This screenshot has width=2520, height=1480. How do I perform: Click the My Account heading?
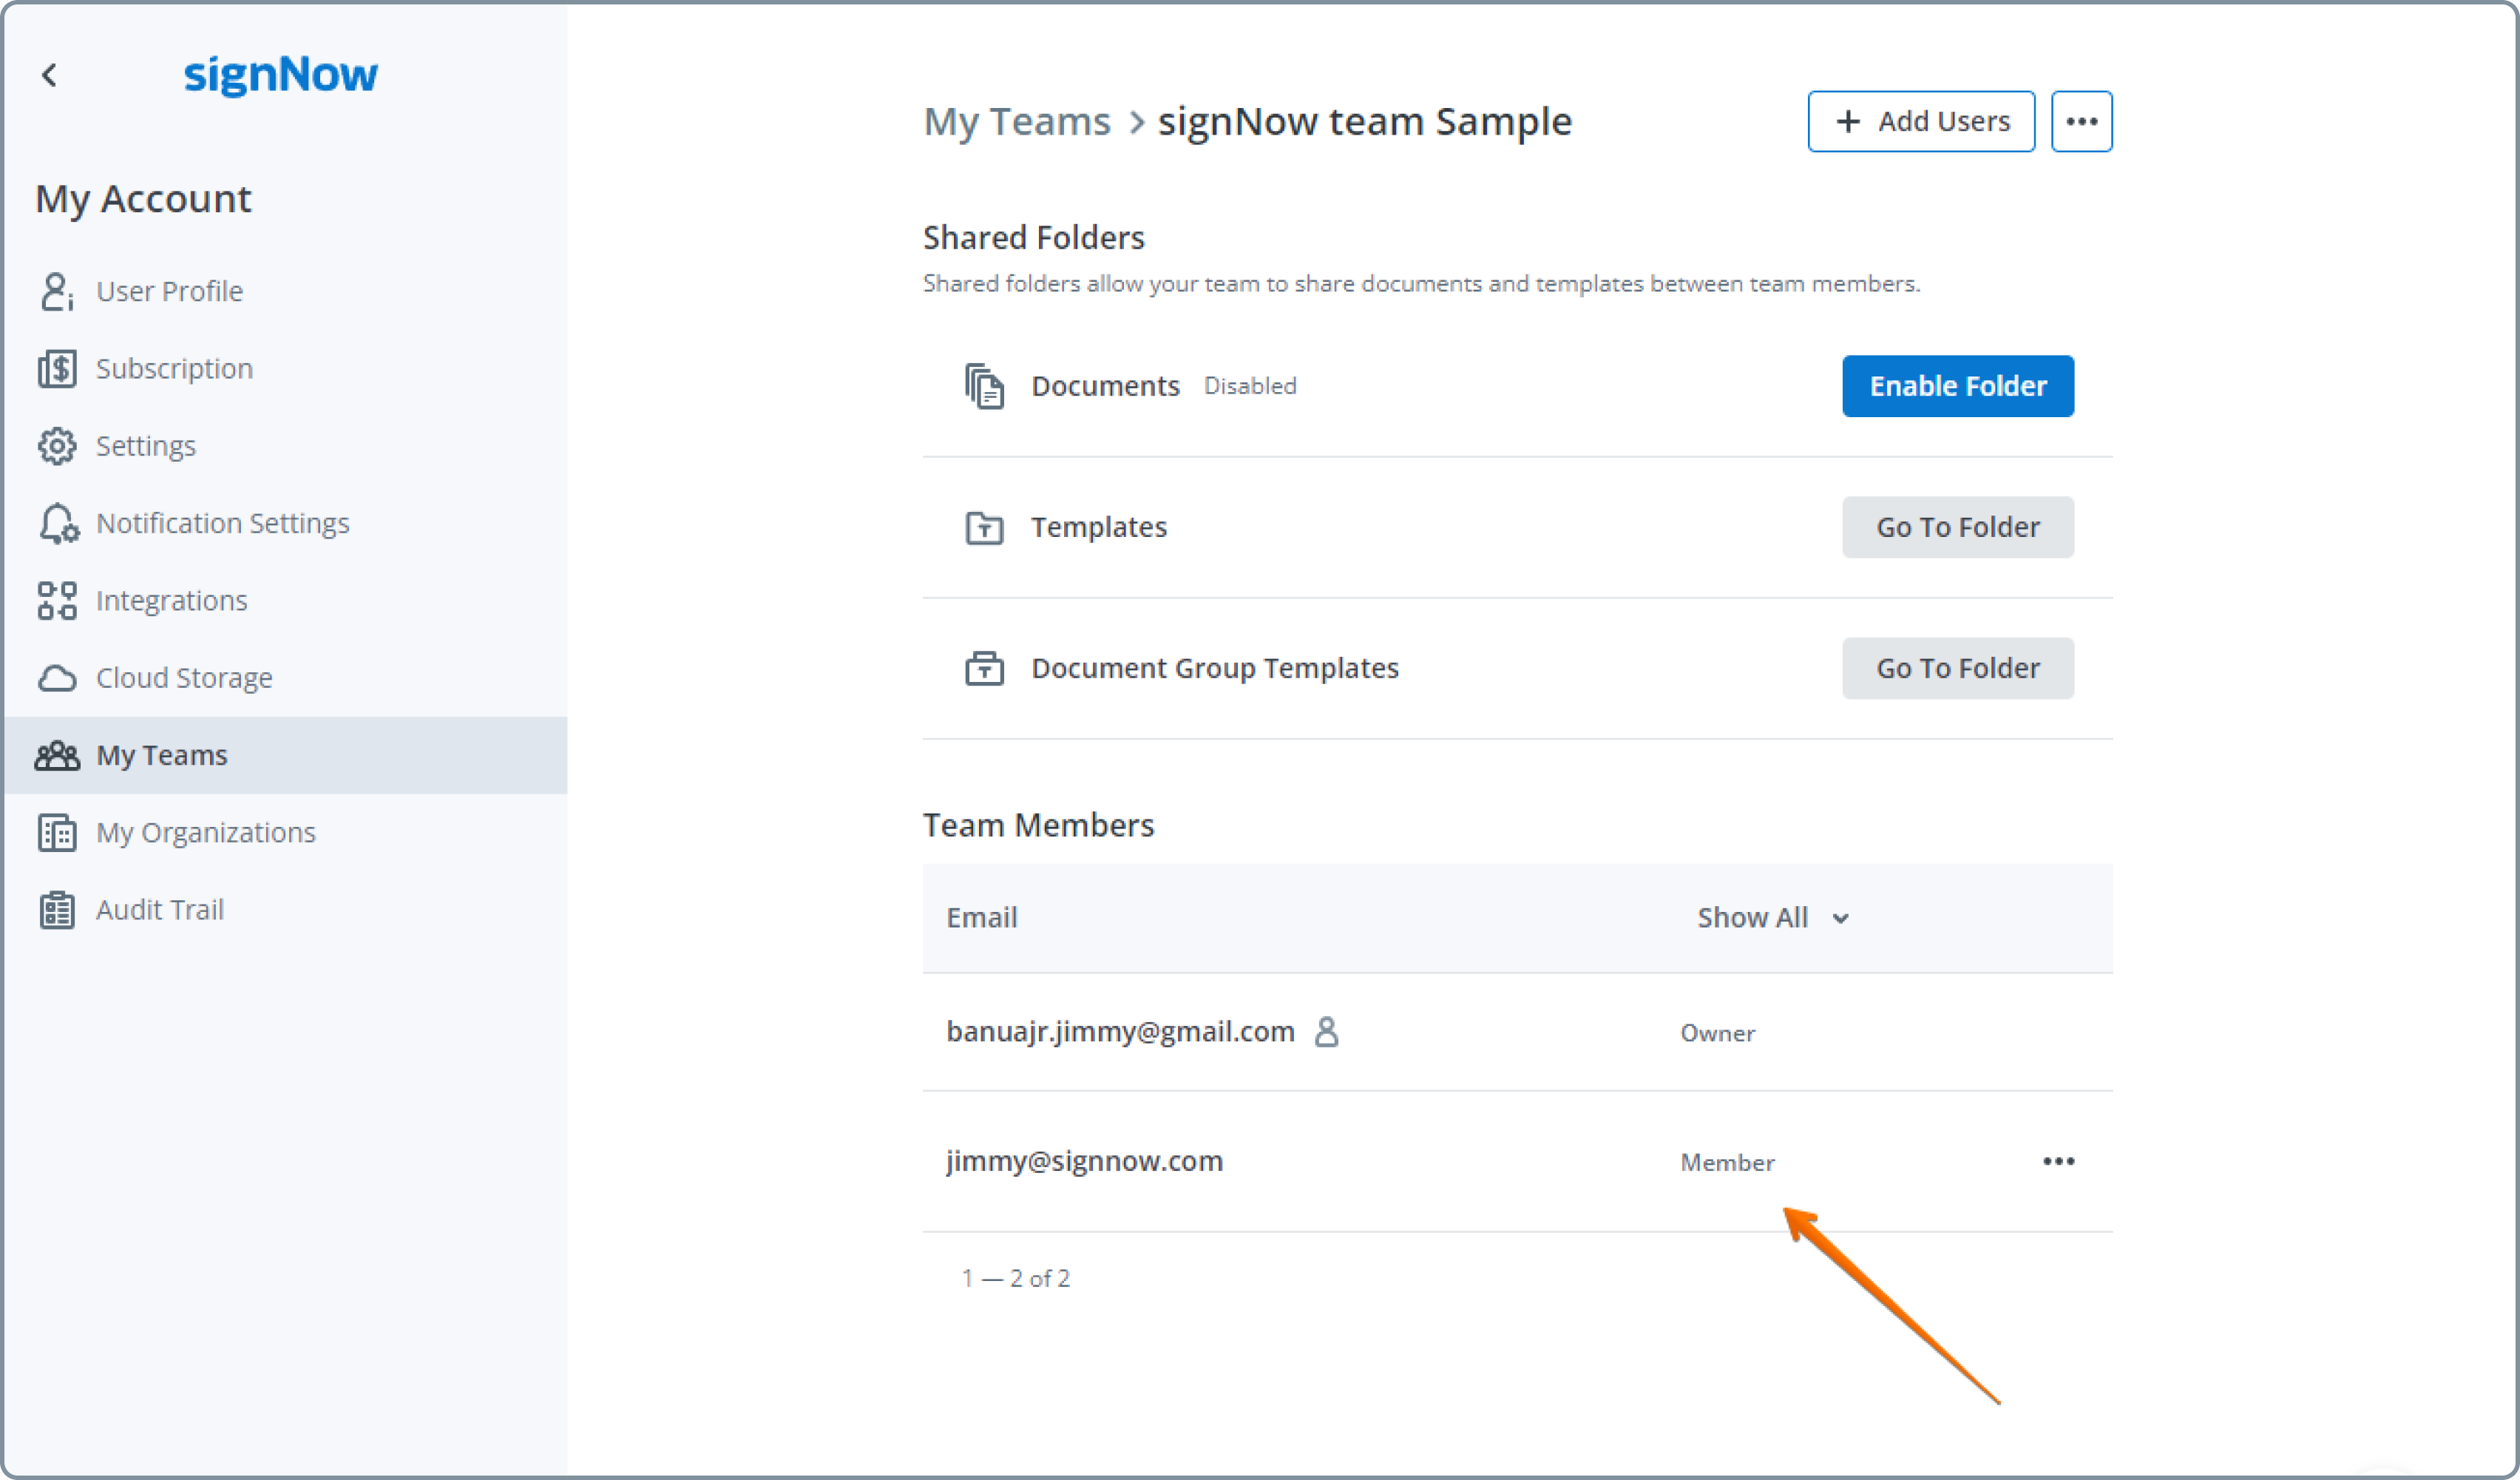pos(143,199)
